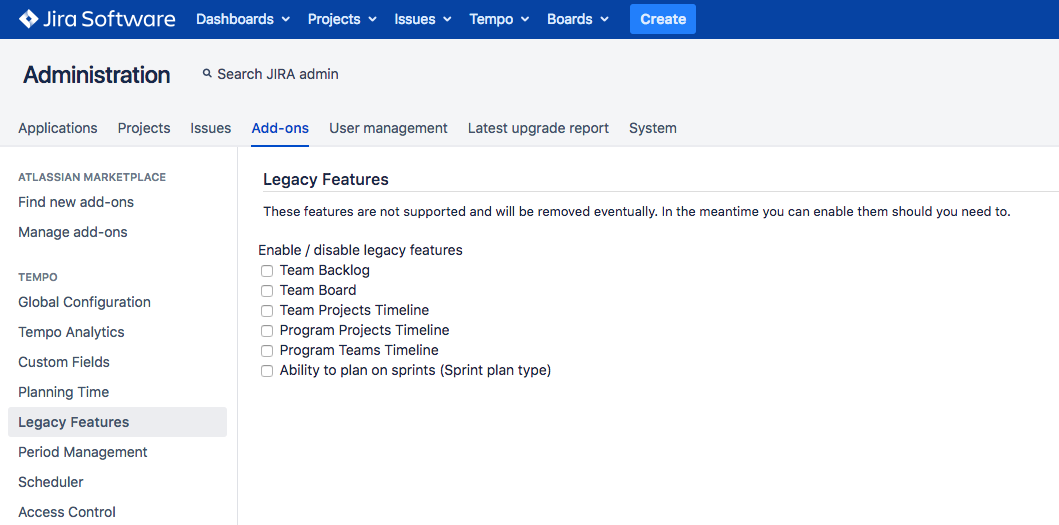Enable the Team Backlog checkbox

pyautogui.click(x=267, y=271)
